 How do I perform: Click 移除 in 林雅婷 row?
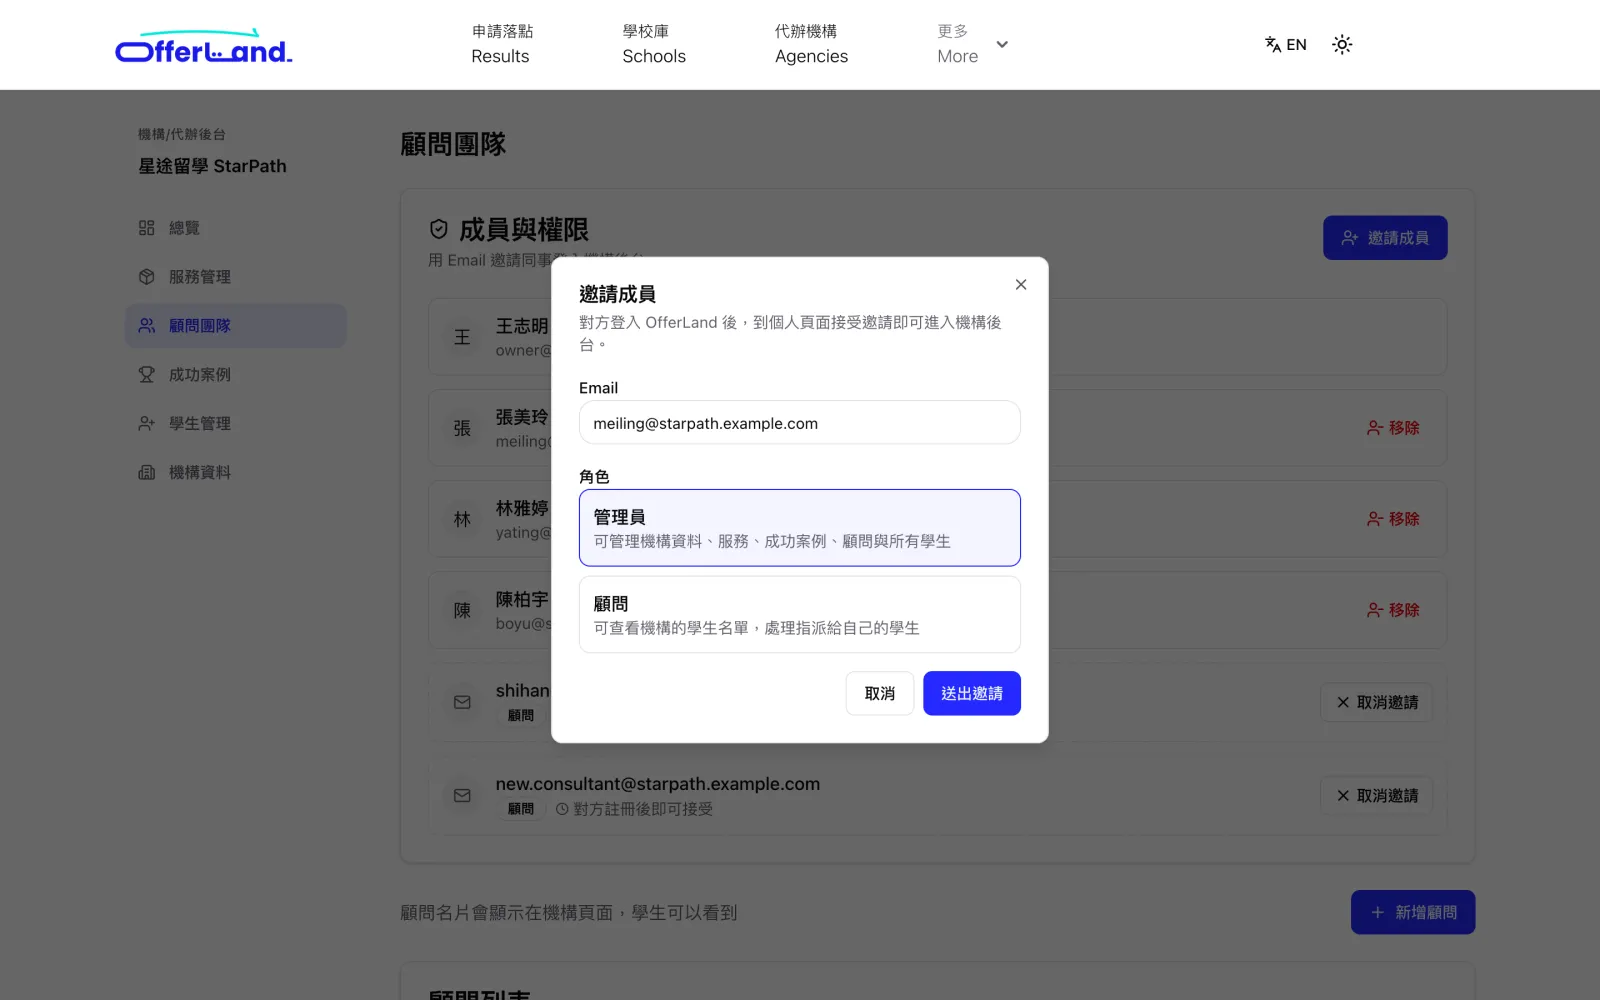click(x=1393, y=519)
